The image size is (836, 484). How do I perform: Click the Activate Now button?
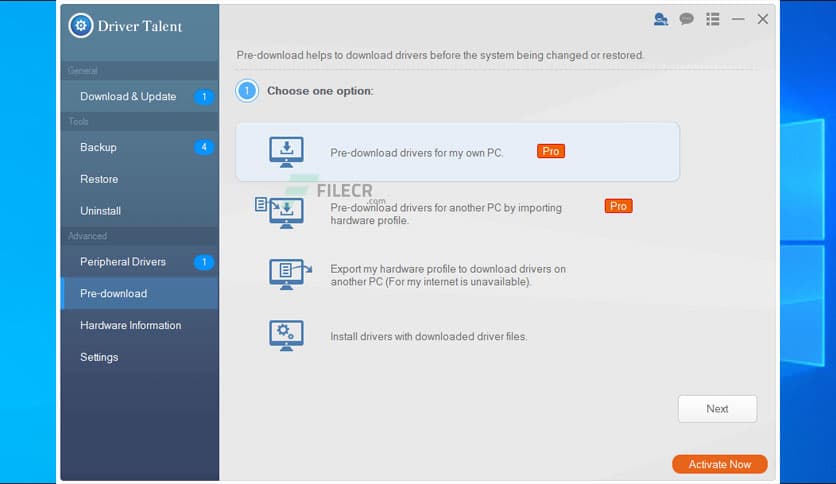pyautogui.click(x=720, y=464)
